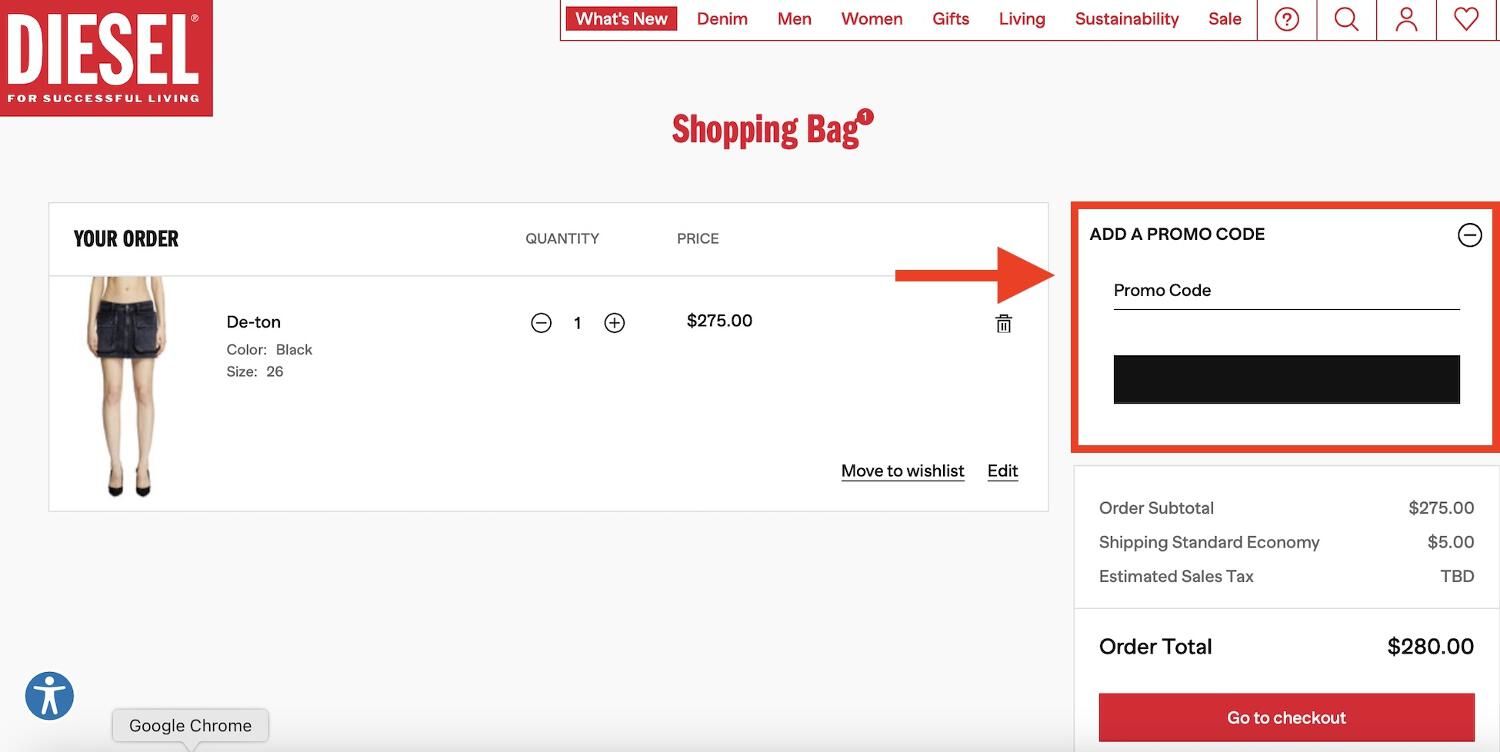The image size is (1500, 752).
Task: Click the black promo code apply button
Action: click(x=1287, y=379)
